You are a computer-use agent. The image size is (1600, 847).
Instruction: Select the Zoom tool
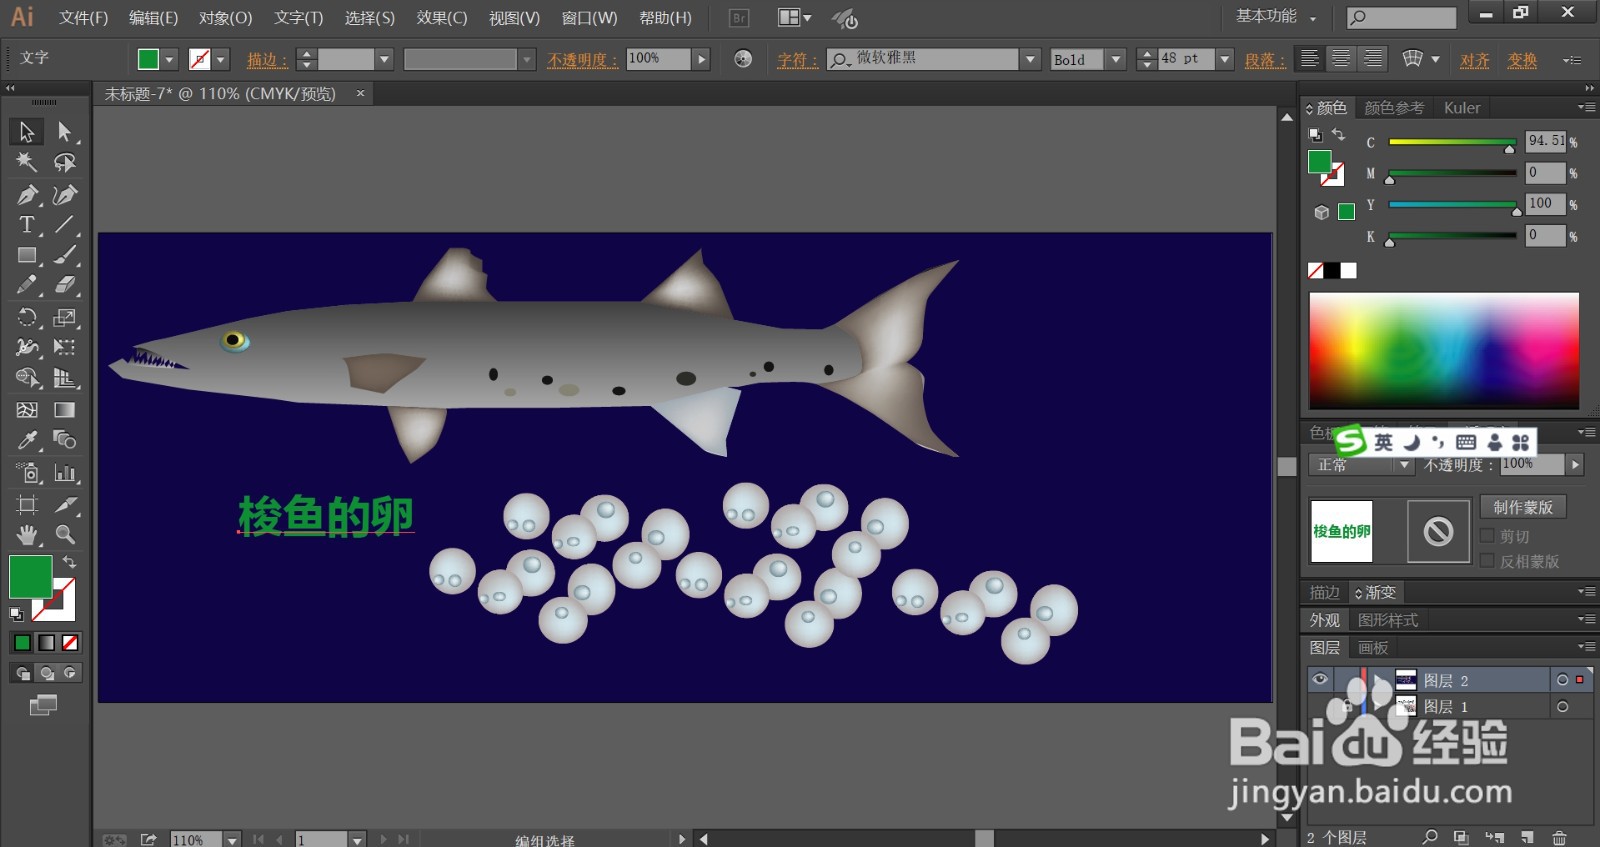point(65,534)
